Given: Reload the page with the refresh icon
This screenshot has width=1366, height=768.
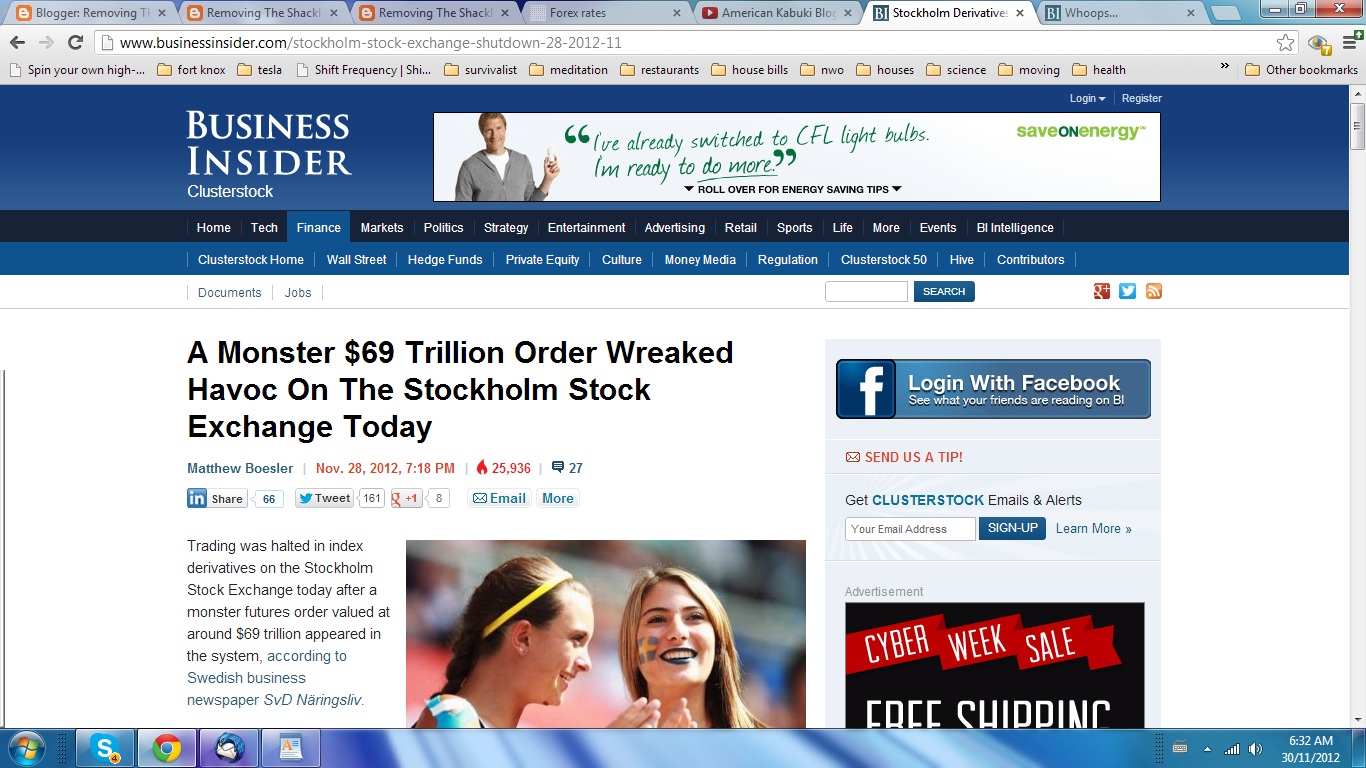Looking at the screenshot, I should pos(75,43).
